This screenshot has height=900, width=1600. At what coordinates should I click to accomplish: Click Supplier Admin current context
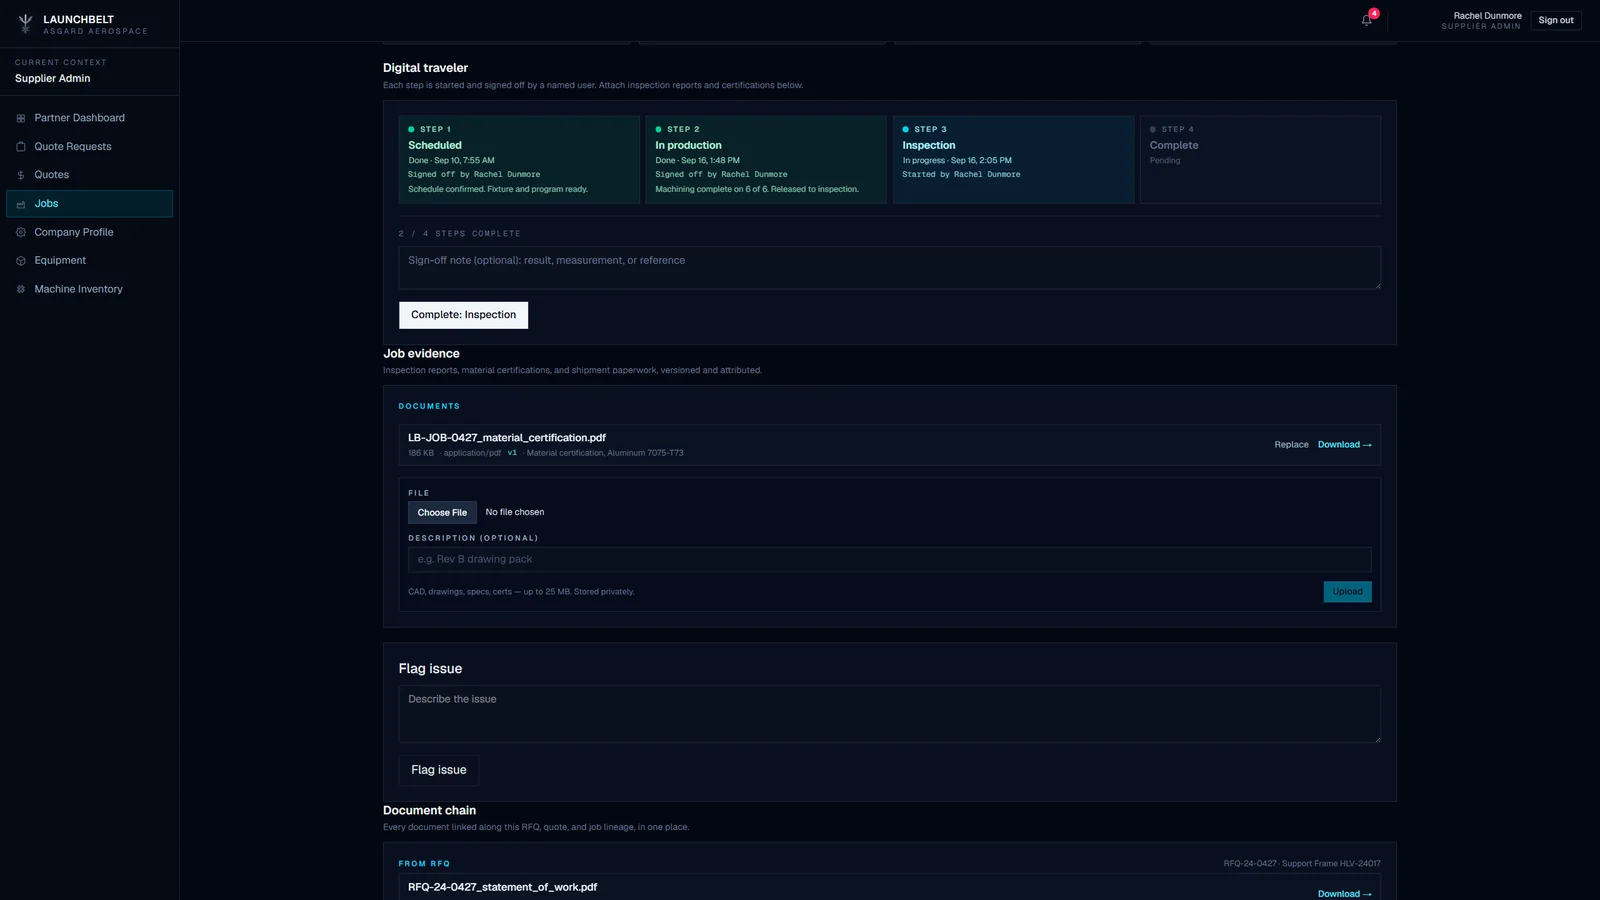pyautogui.click(x=53, y=78)
